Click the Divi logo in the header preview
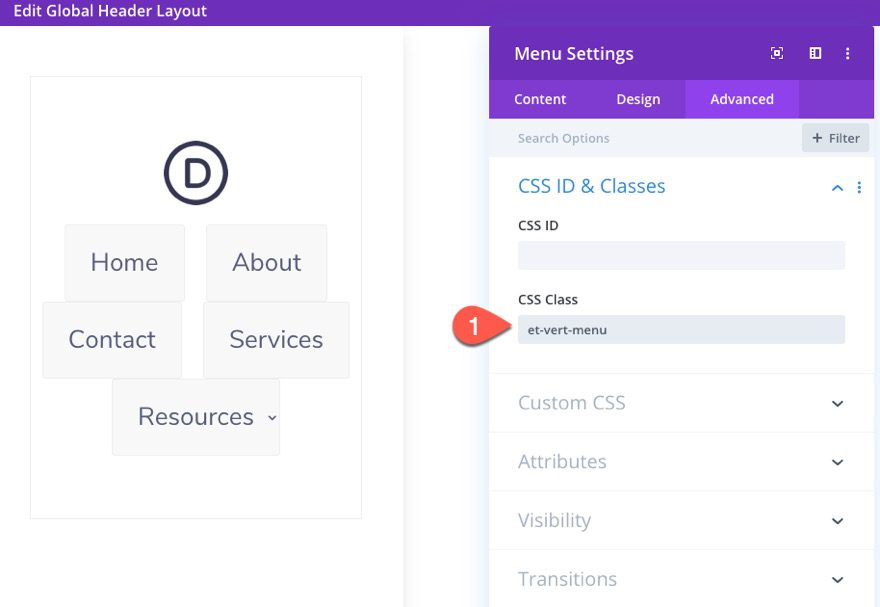 click(x=196, y=173)
